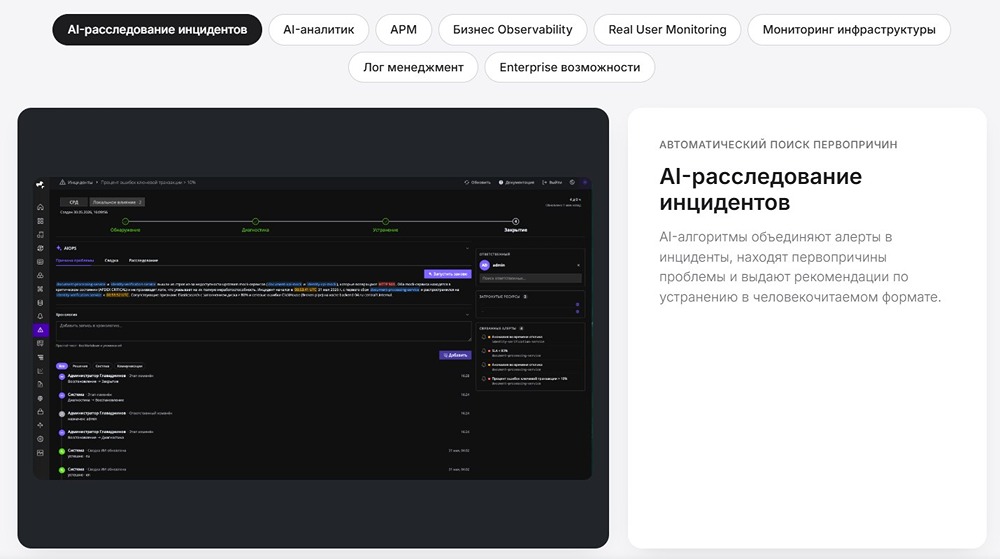
Task: Select the AI-расследование инцидентов tab
Action: [x=157, y=29]
